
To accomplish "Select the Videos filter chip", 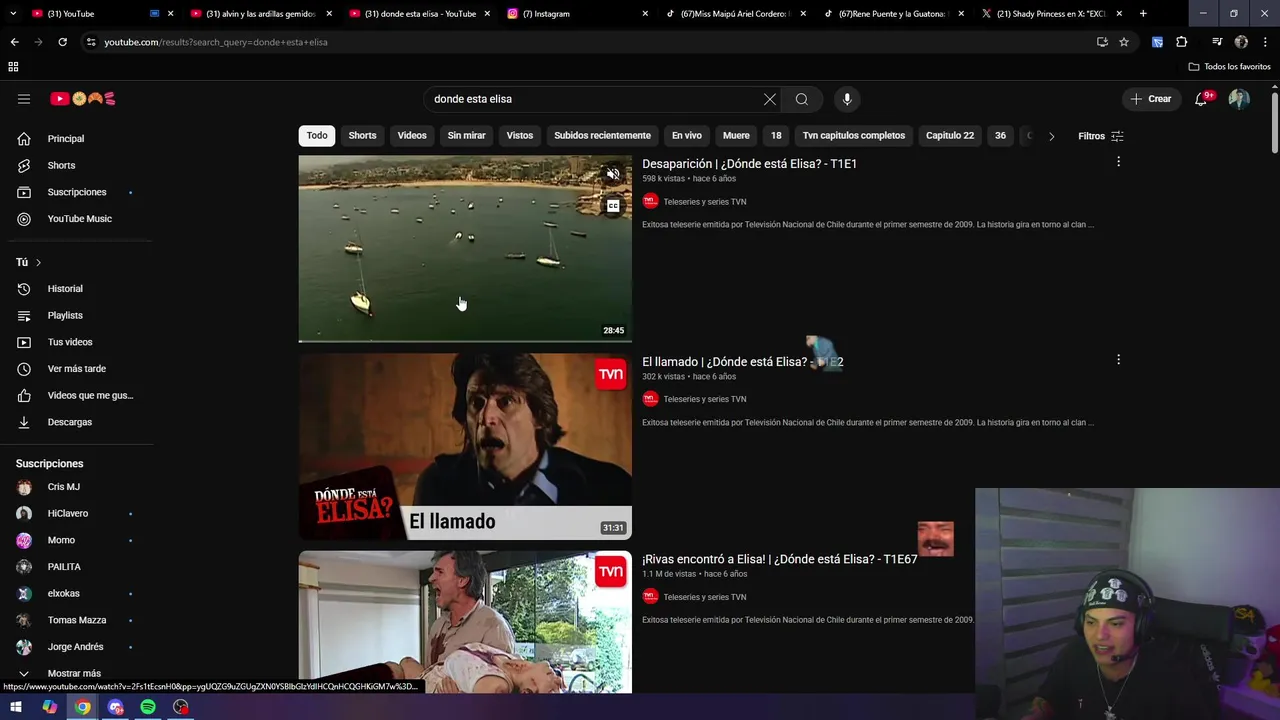I will tap(412, 136).
